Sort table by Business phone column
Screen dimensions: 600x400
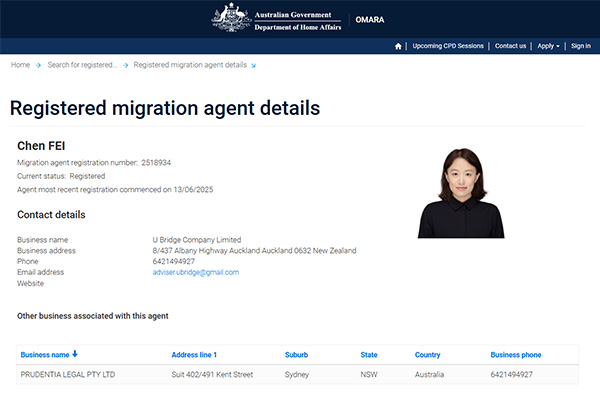click(518, 355)
